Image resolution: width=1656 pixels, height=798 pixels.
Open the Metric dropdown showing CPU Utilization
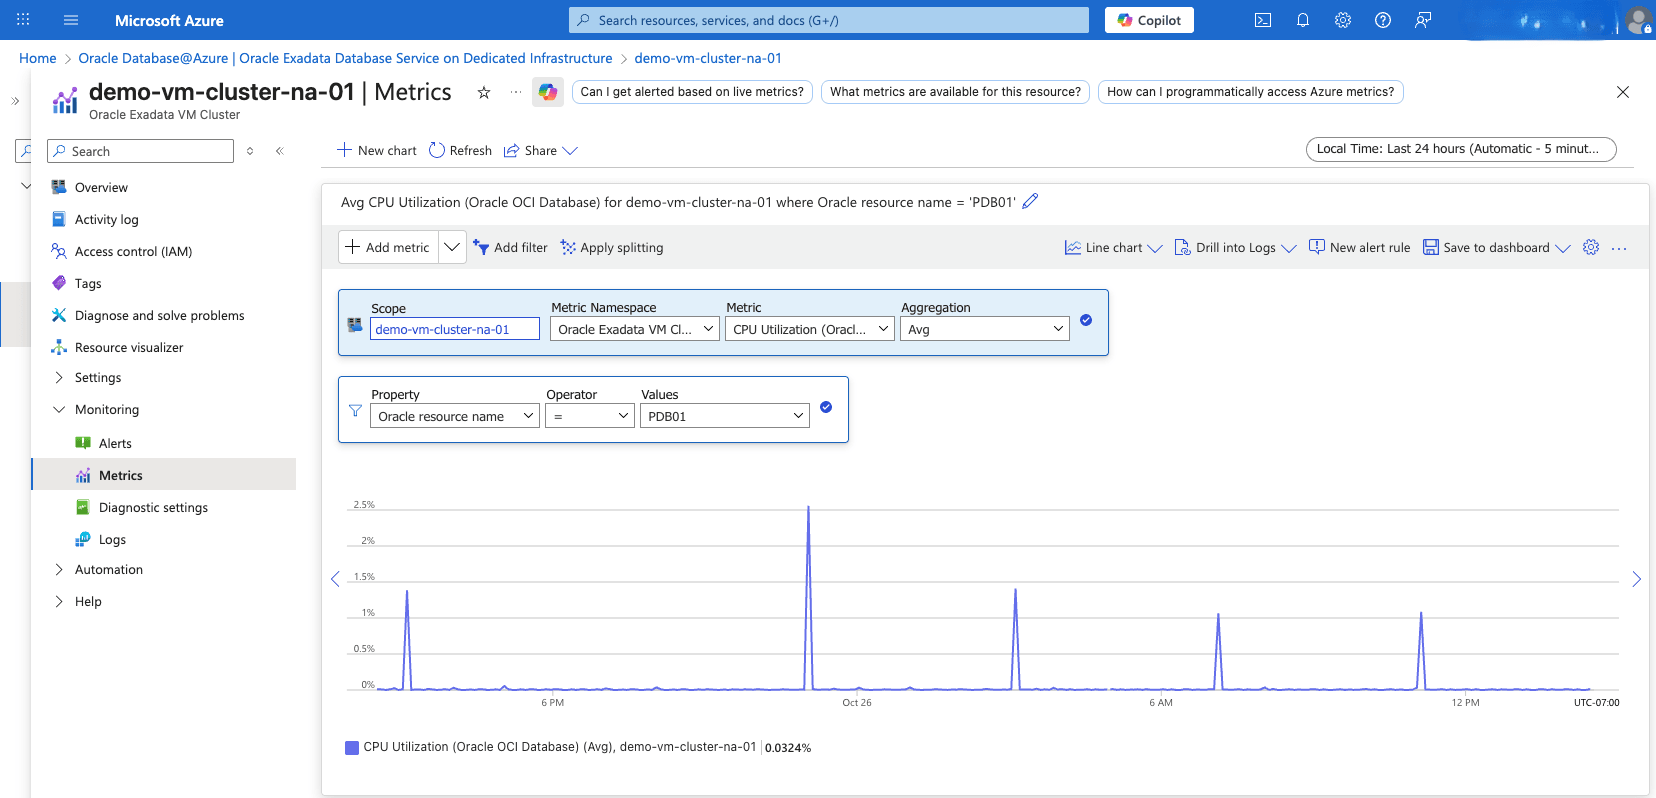pyautogui.click(x=810, y=329)
